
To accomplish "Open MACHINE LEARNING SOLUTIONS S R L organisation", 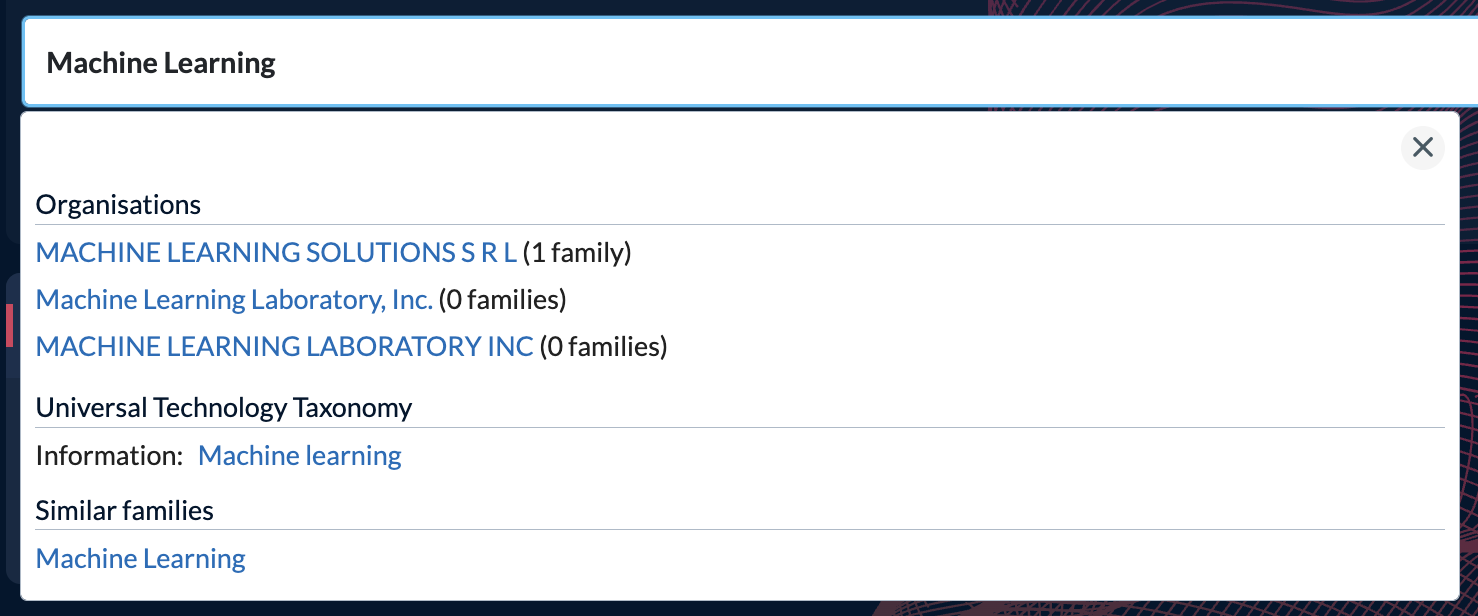I will tap(276, 253).
